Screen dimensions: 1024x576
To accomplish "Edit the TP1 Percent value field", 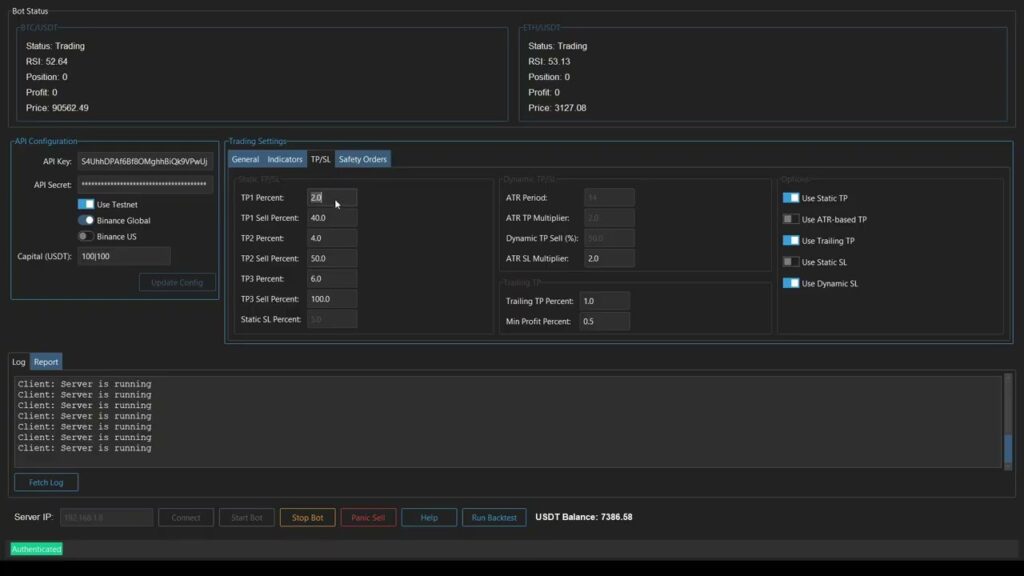I will coord(330,197).
